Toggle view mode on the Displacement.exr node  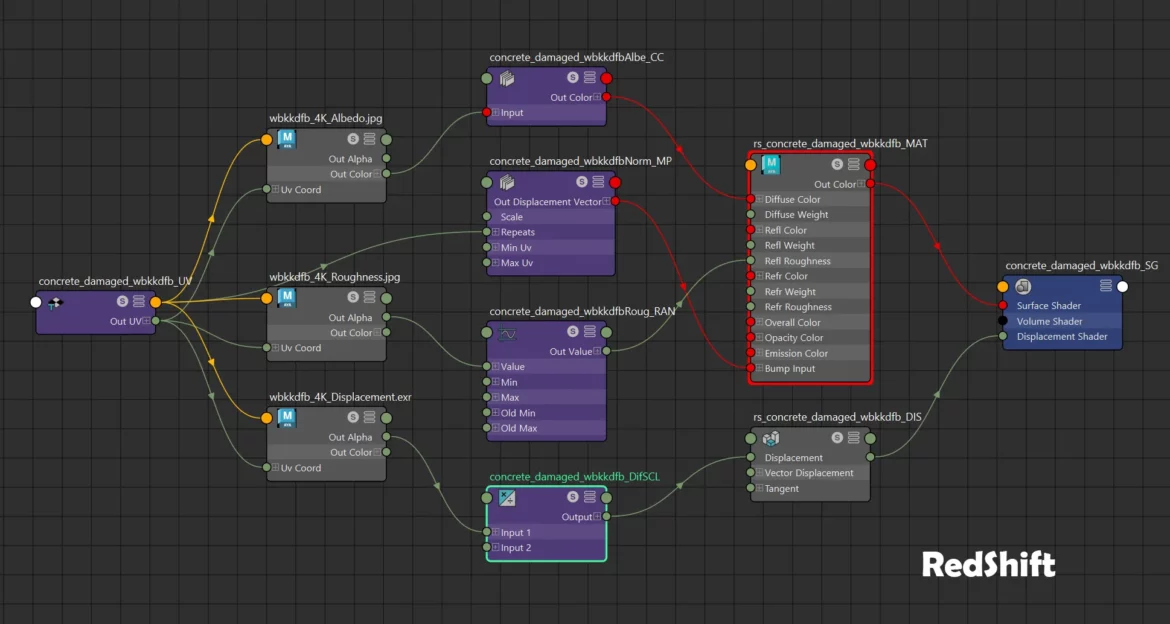pyautogui.click(x=369, y=417)
